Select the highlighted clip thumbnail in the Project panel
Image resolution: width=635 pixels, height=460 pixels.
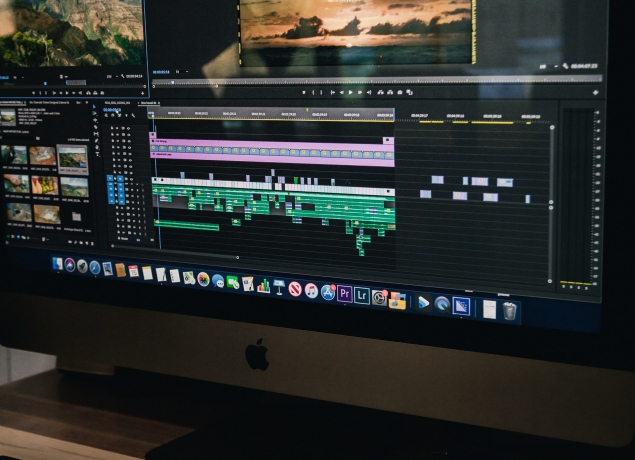(72, 157)
